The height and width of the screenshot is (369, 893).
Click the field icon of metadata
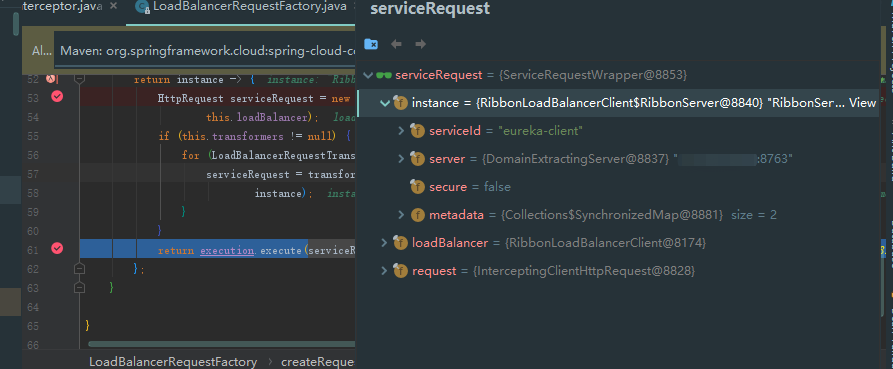[417, 215]
